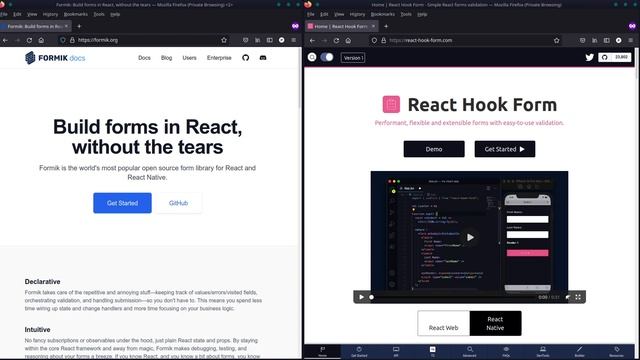Click the GitHub stars button on React Hook Form
Viewport: 640px width, 360px height.
click(x=615, y=57)
